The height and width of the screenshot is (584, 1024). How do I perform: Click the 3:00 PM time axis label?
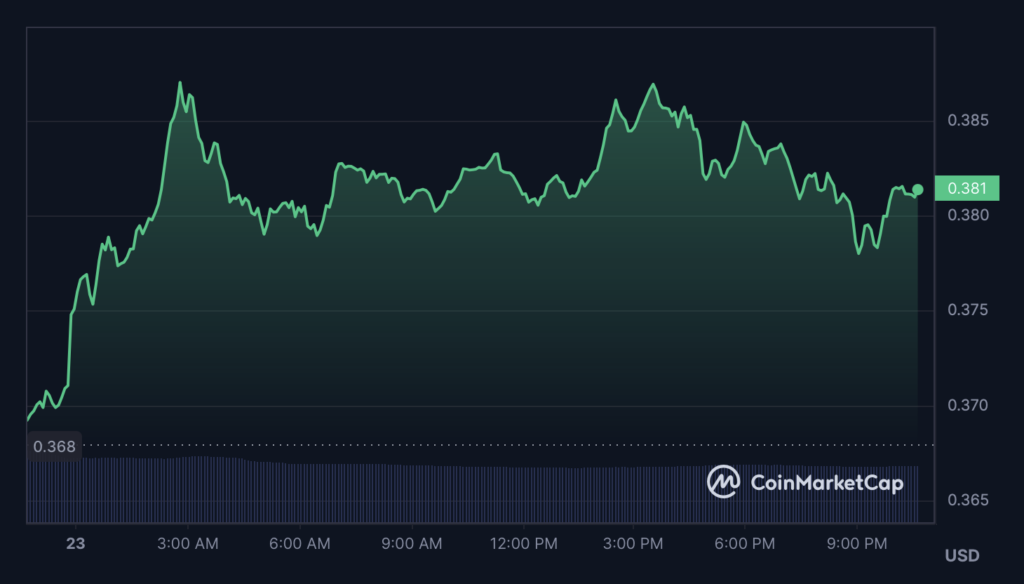[633, 543]
